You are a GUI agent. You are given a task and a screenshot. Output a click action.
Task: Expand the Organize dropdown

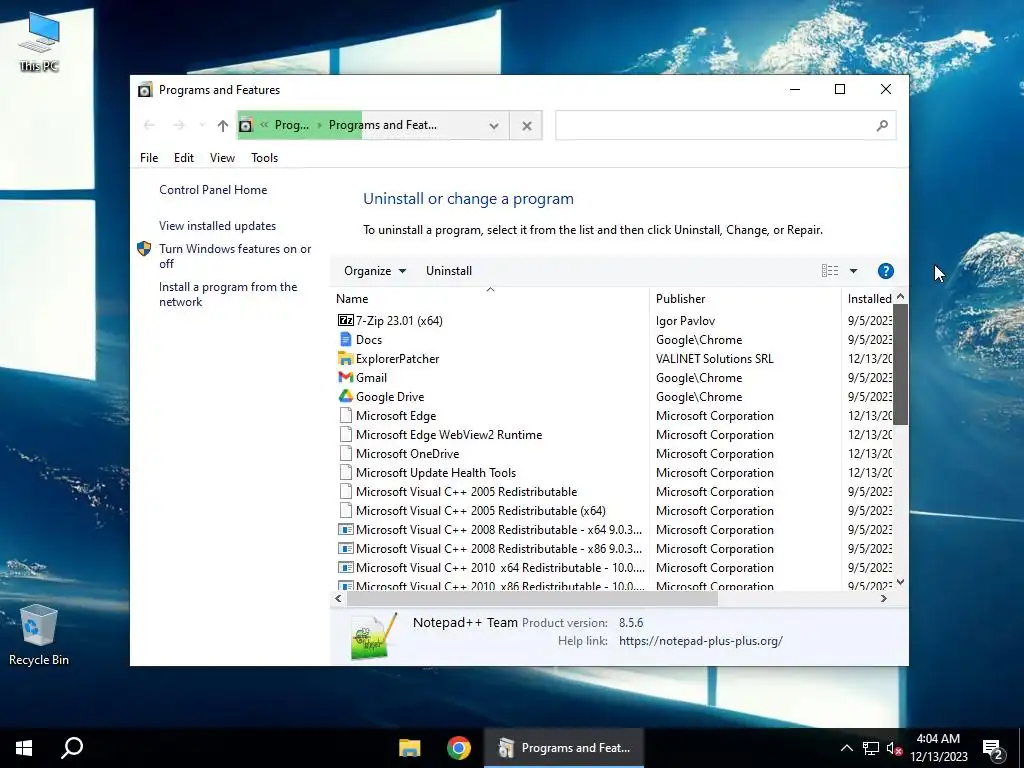point(375,271)
